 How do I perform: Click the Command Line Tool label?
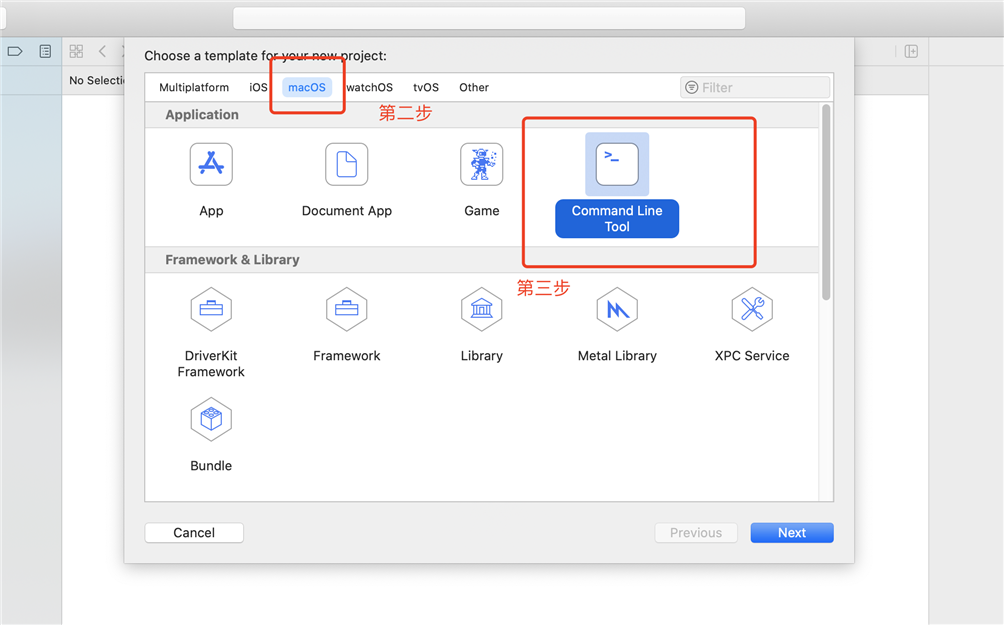(x=617, y=219)
